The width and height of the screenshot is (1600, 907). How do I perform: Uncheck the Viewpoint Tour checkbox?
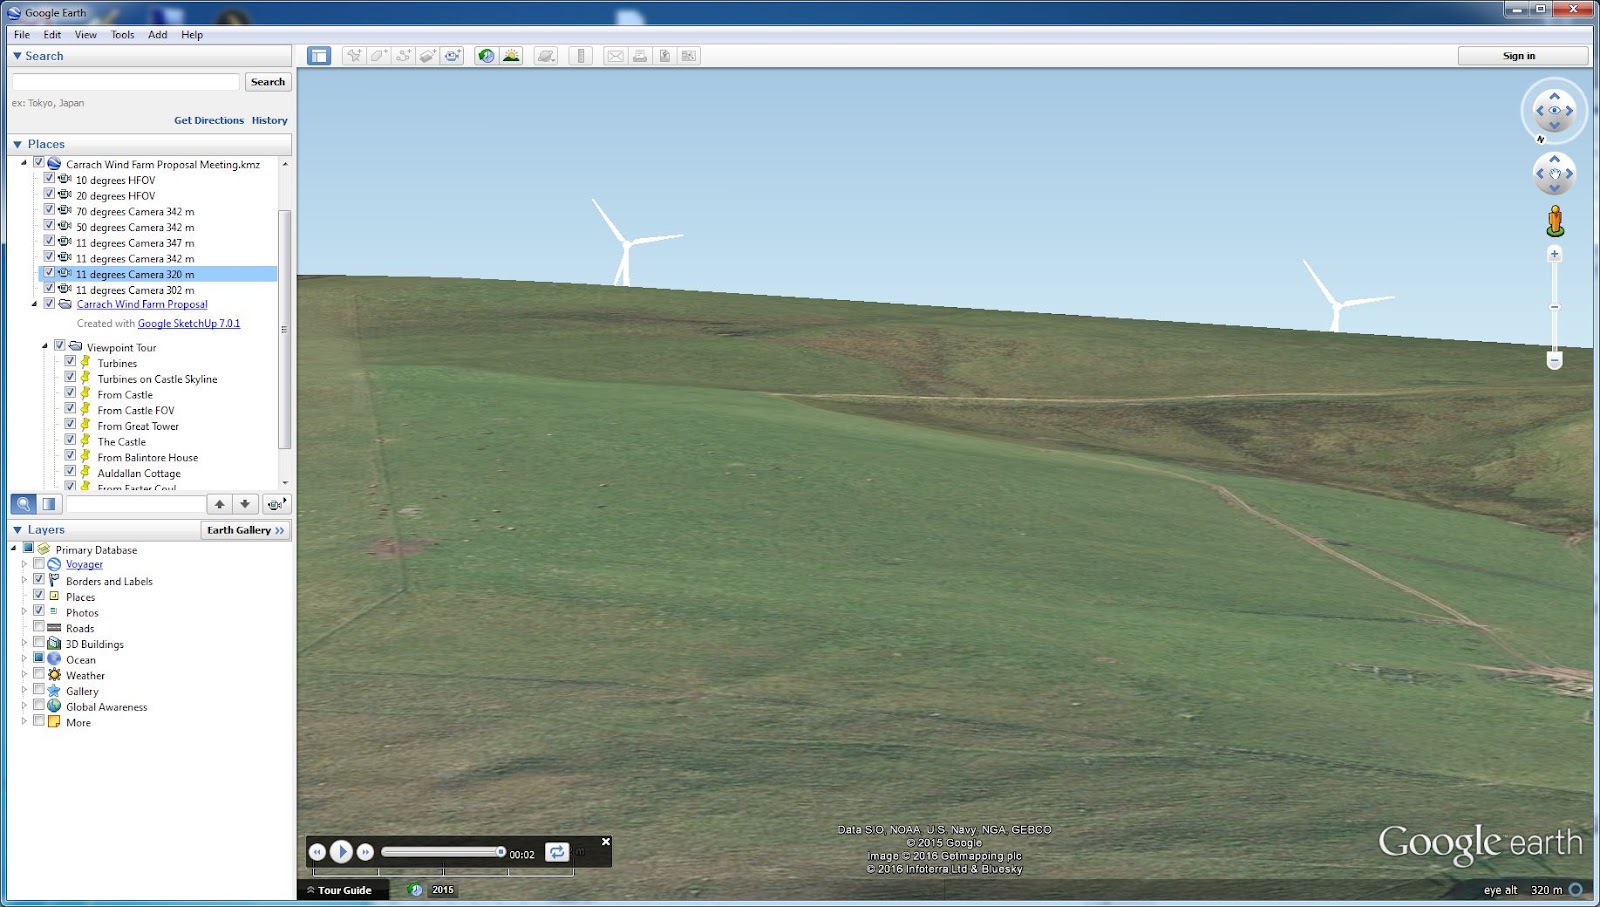click(x=60, y=346)
